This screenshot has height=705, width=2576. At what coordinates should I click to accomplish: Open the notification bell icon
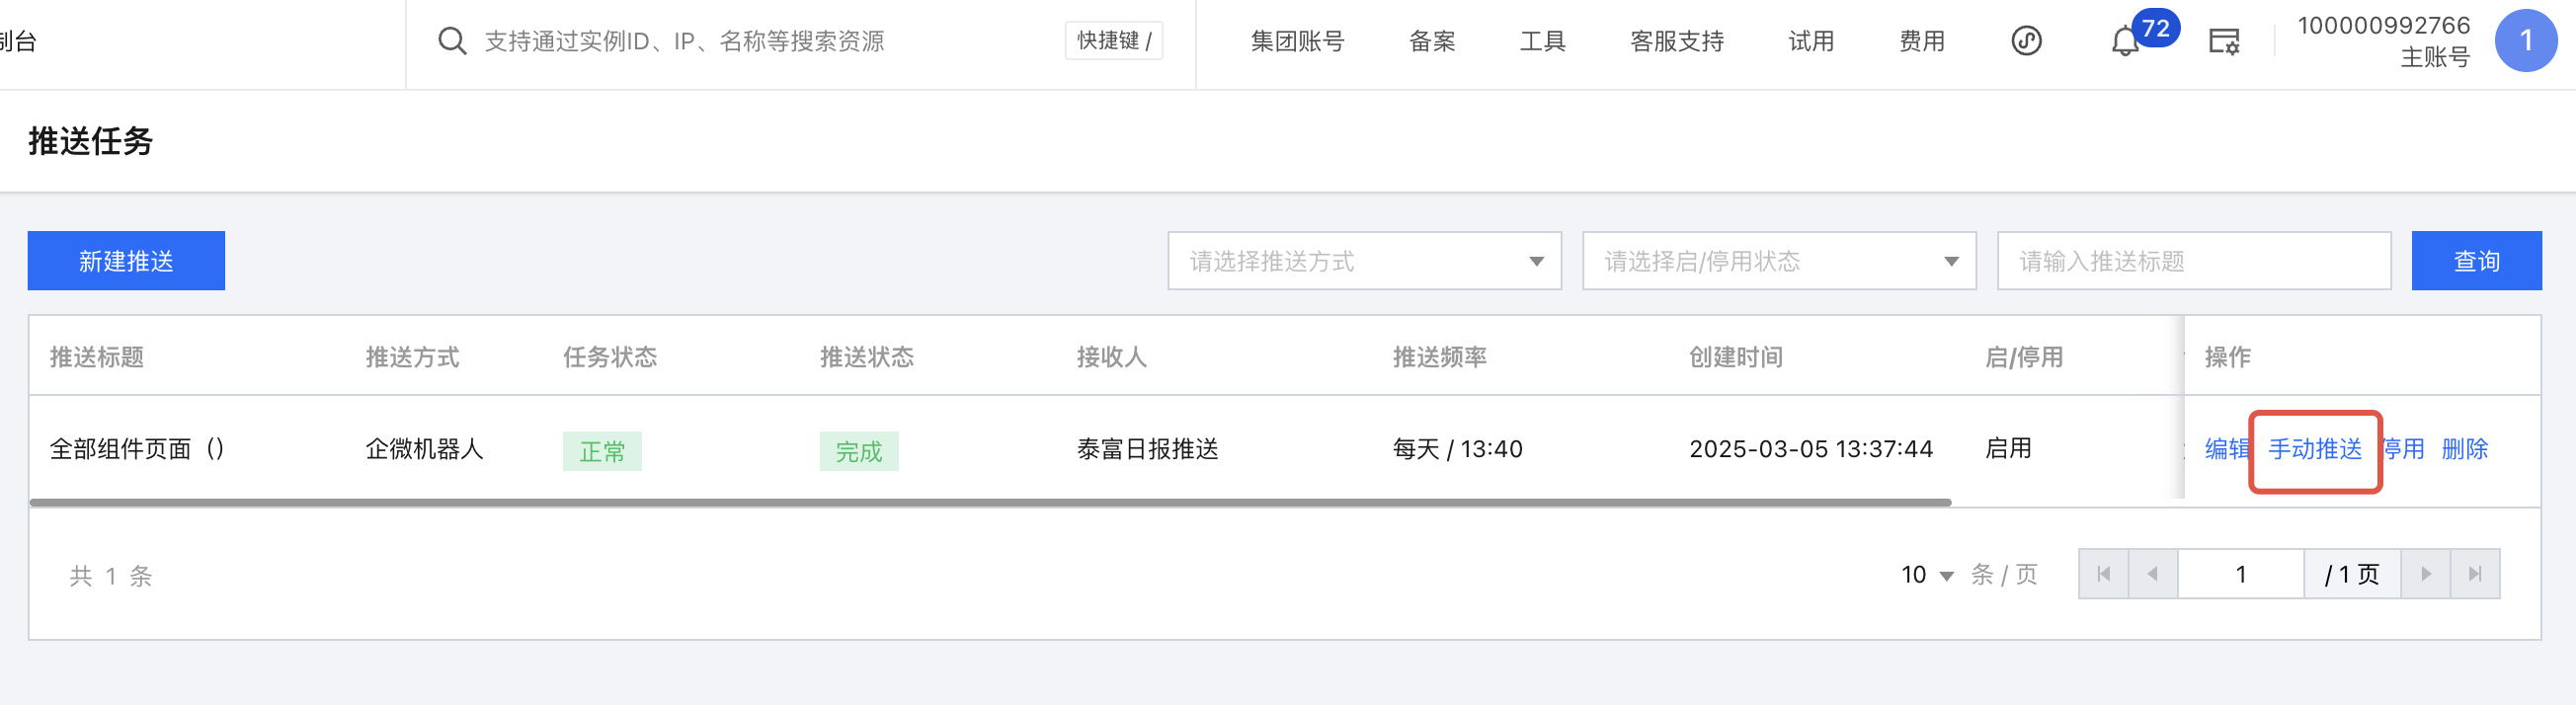2124,43
